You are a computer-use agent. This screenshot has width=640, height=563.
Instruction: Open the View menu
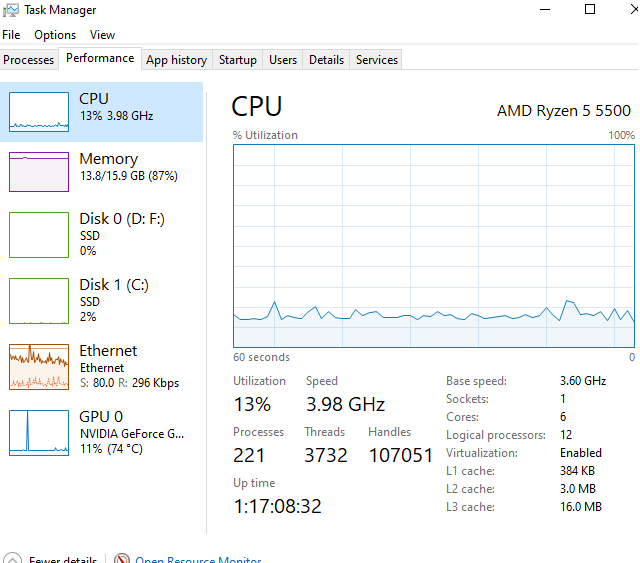(102, 35)
